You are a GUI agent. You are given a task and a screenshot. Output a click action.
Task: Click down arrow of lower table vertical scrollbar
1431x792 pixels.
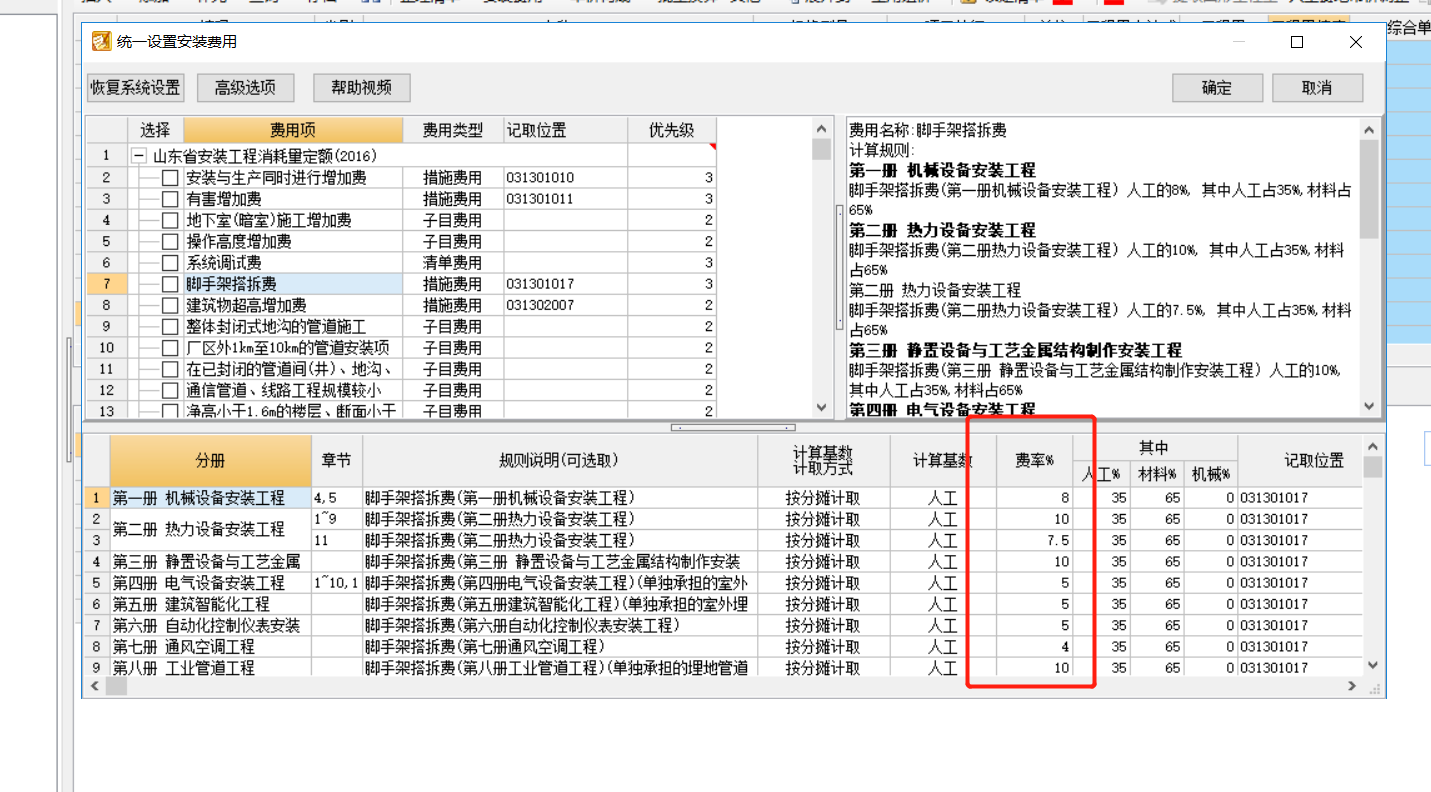[1373, 666]
